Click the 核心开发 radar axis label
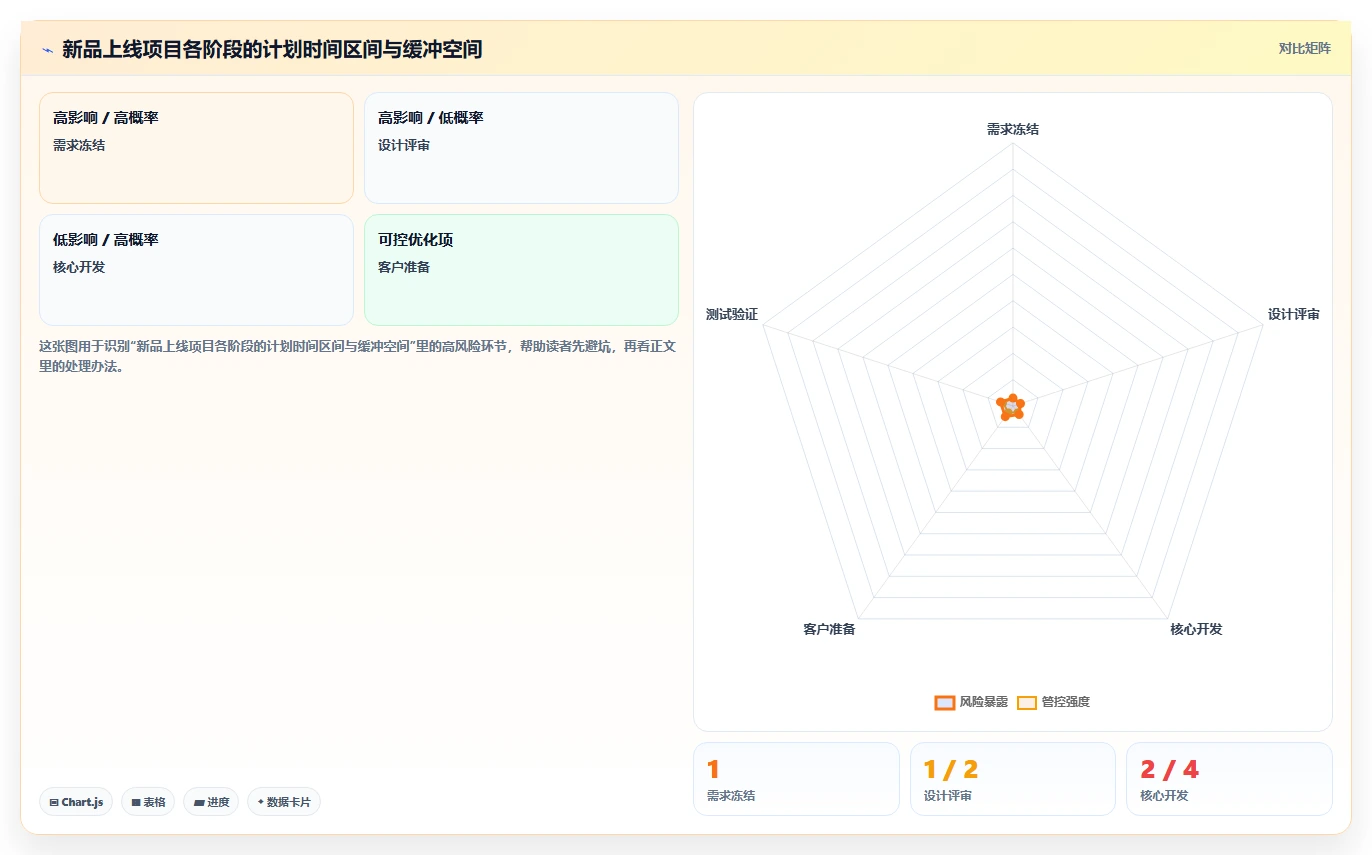 click(1196, 629)
